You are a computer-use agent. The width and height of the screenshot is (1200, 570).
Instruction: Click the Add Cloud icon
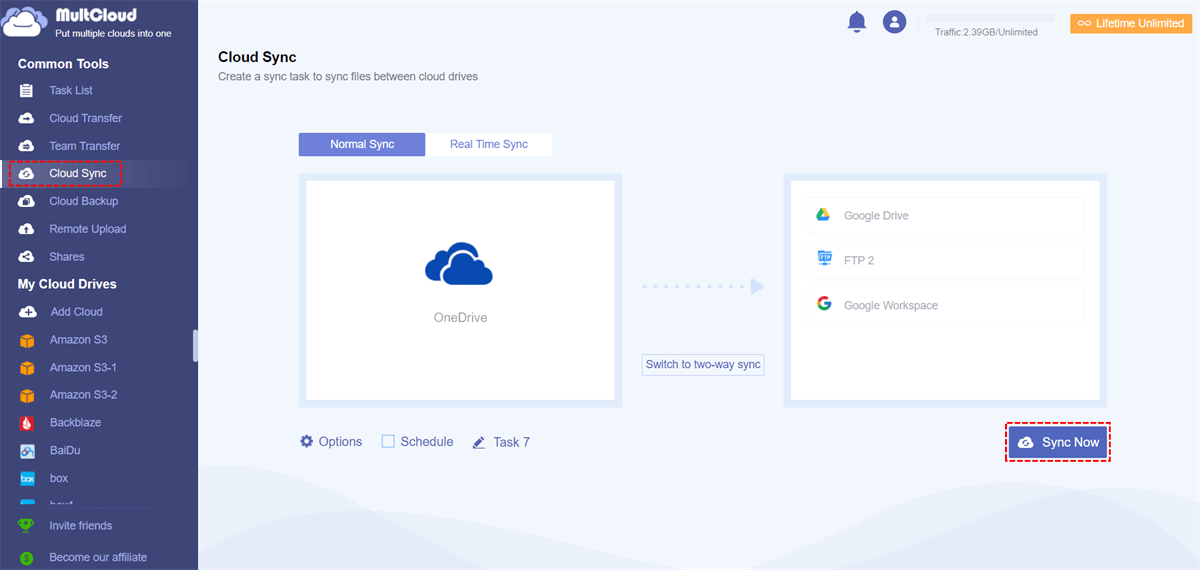(x=27, y=312)
